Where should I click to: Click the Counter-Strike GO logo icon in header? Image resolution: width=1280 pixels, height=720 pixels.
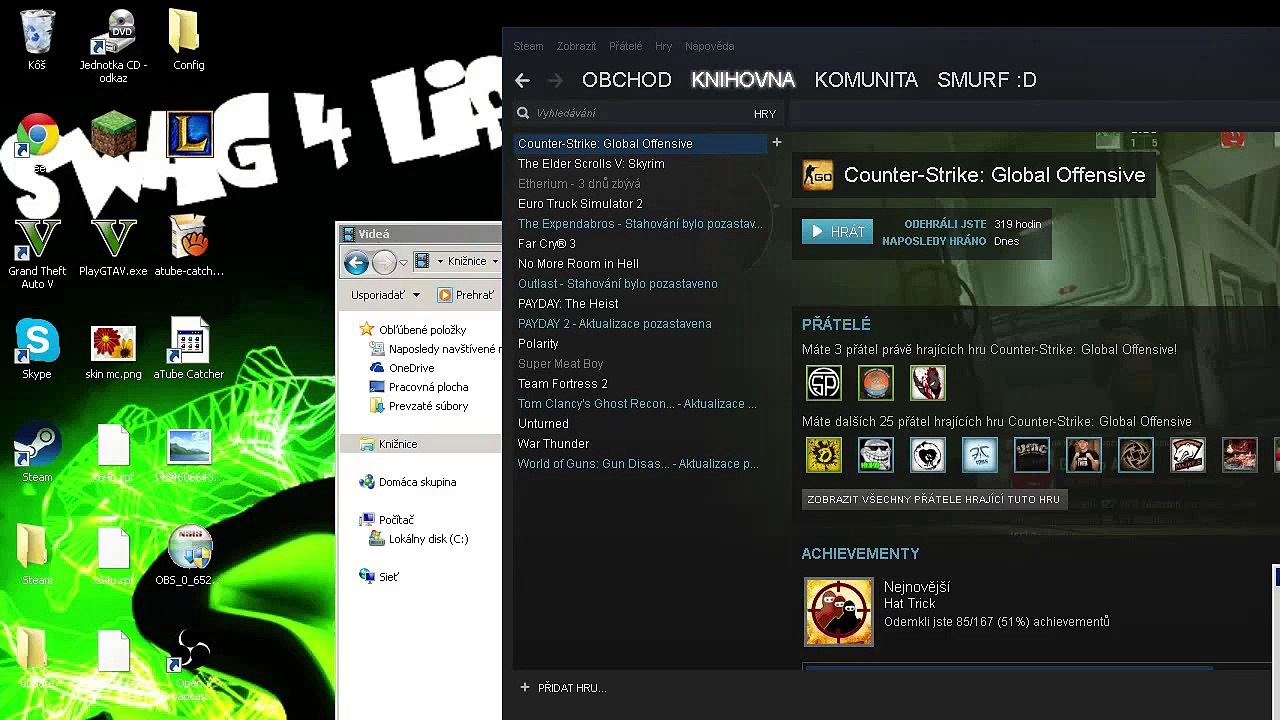(x=817, y=175)
